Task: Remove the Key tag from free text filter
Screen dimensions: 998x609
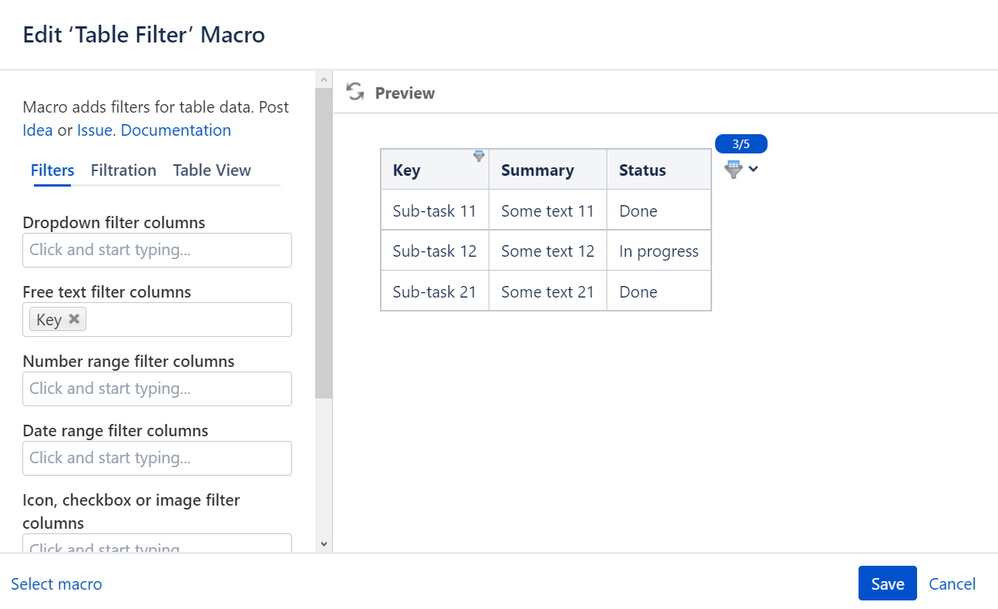Action: click(x=74, y=319)
